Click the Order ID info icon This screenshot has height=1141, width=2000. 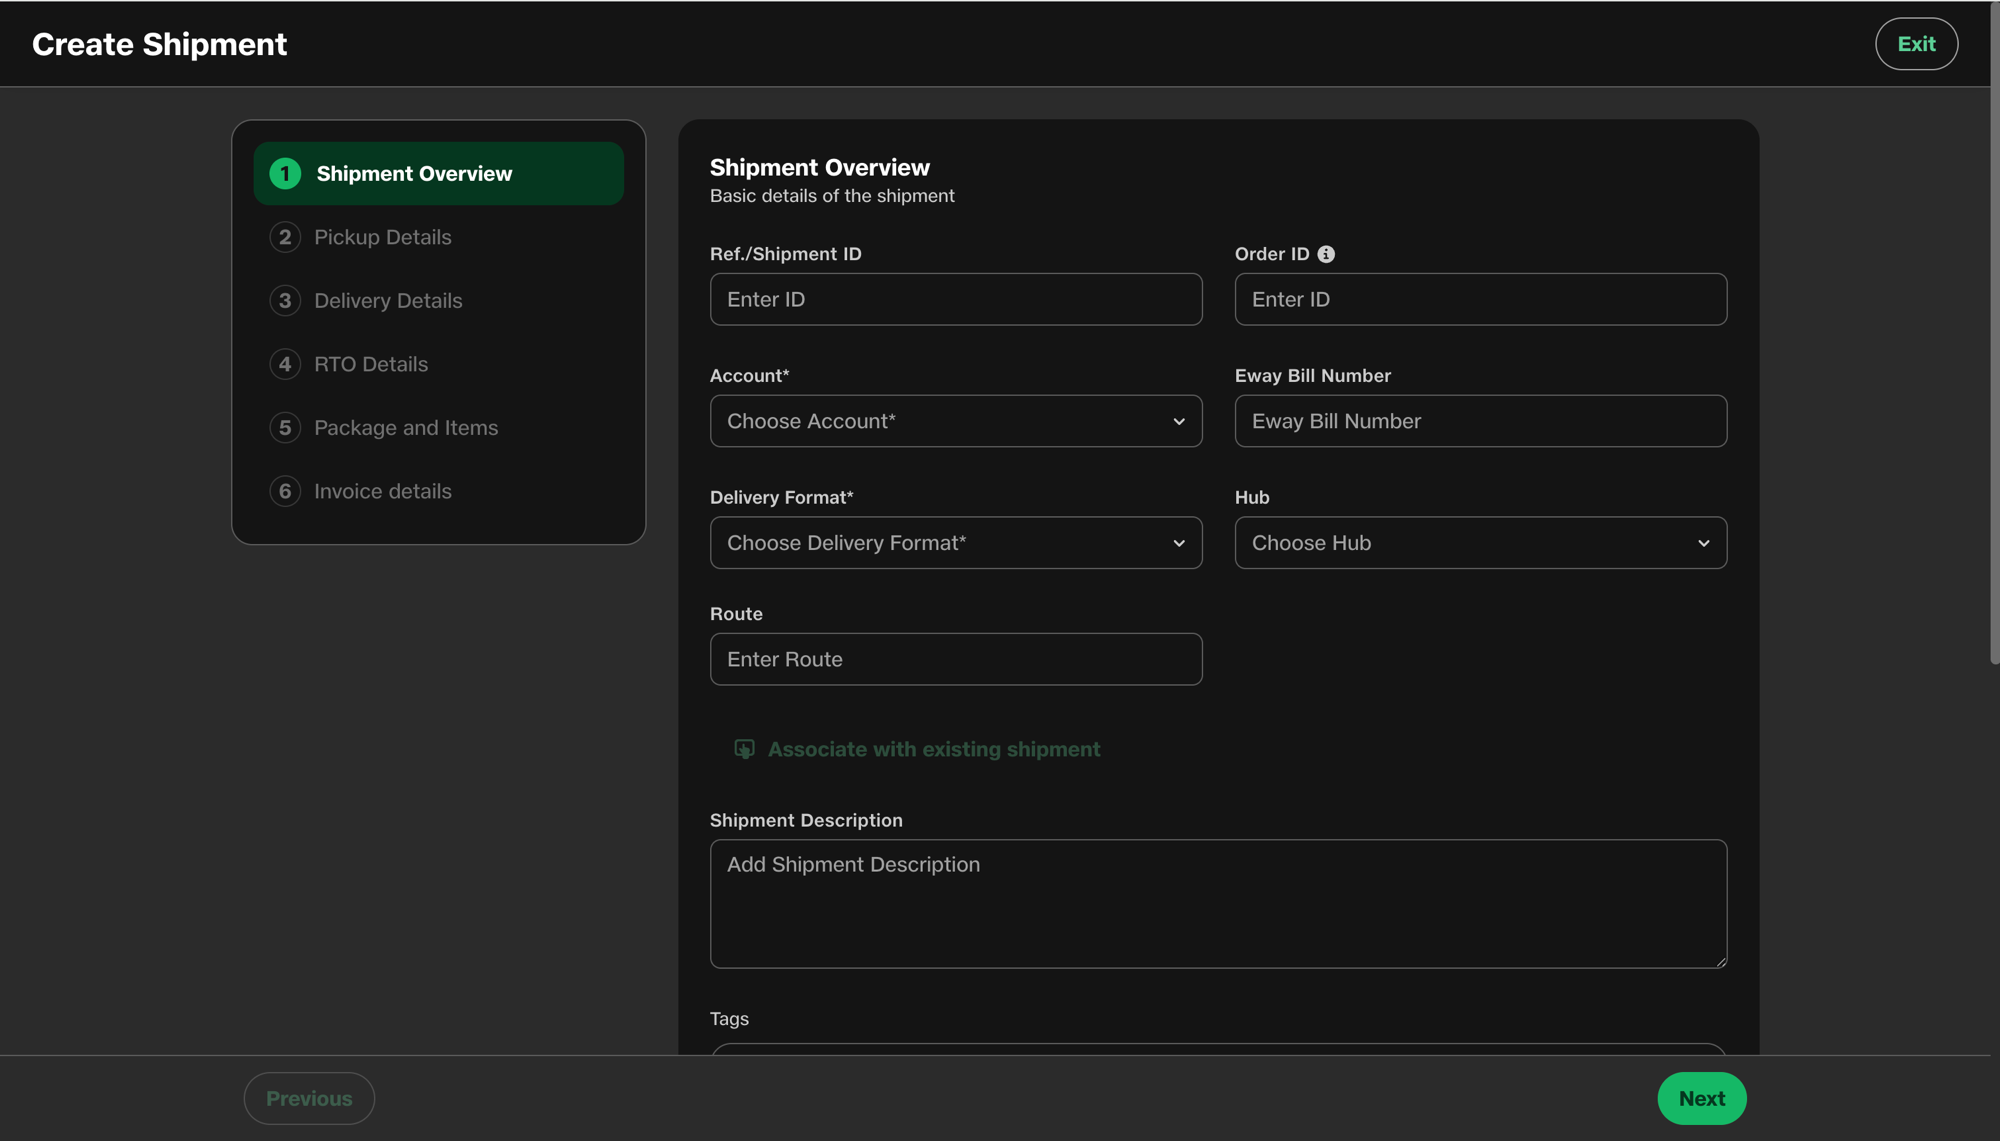tap(1326, 254)
